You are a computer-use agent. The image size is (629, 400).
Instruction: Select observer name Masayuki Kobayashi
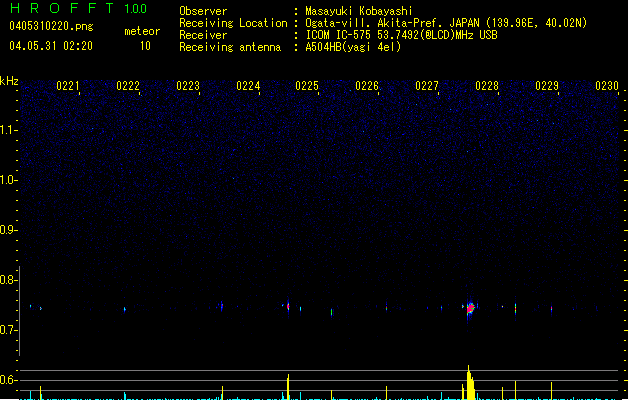359,11
